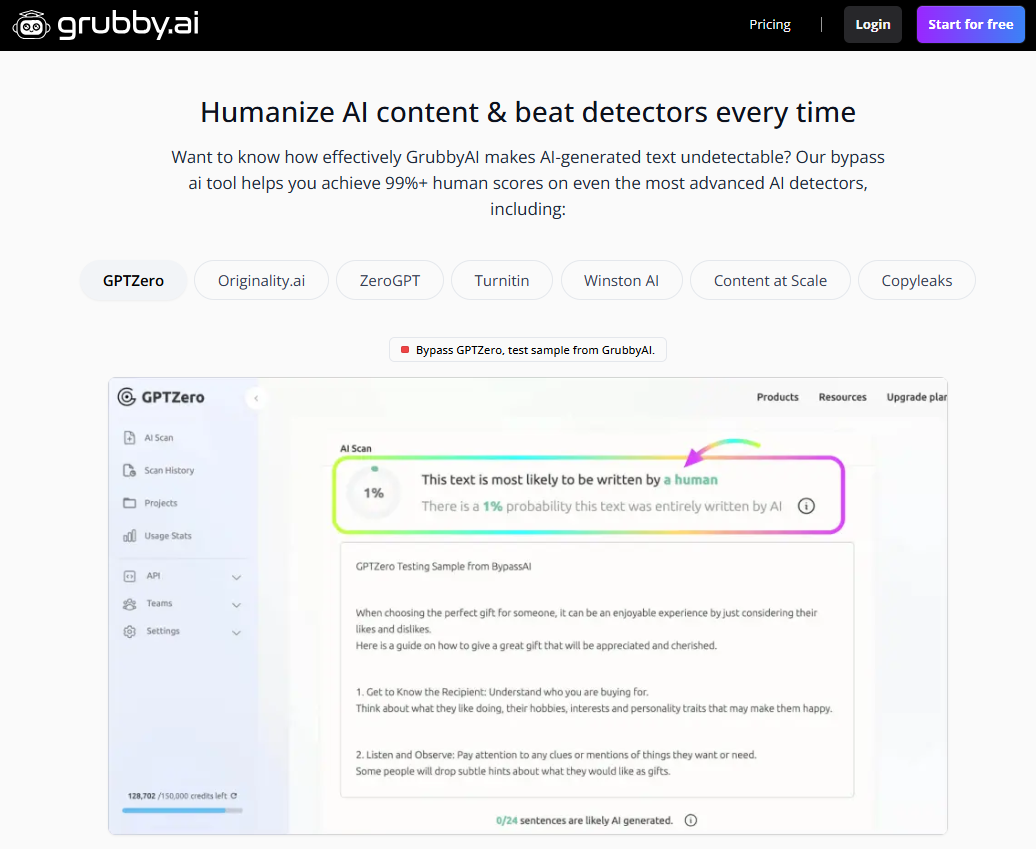Click the AI Scan sidebar icon
The image size is (1036, 849).
[130, 438]
